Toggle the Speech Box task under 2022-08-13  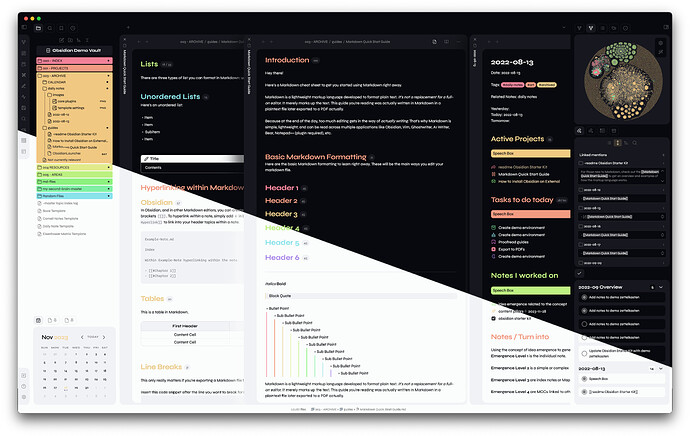(x=584, y=379)
